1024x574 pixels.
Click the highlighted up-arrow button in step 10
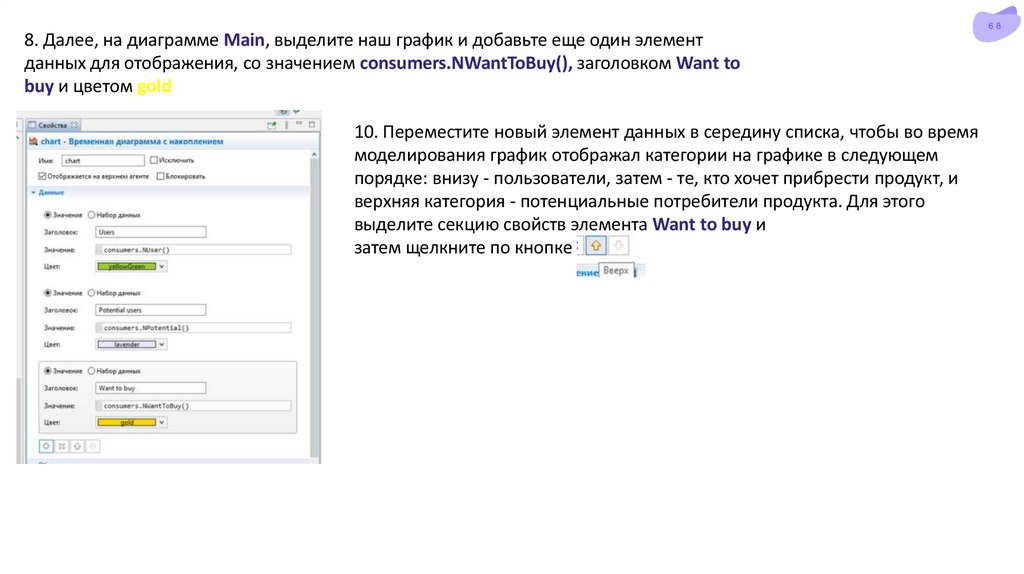[596, 246]
